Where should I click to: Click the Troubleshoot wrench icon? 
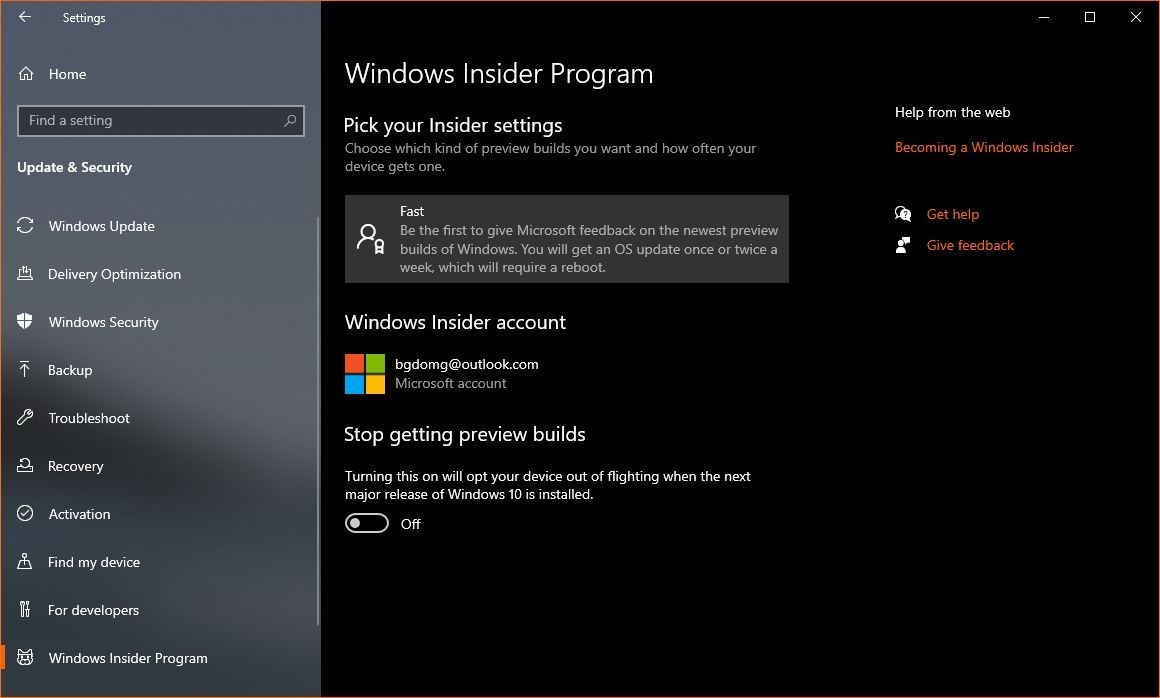pyautogui.click(x=25, y=417)
